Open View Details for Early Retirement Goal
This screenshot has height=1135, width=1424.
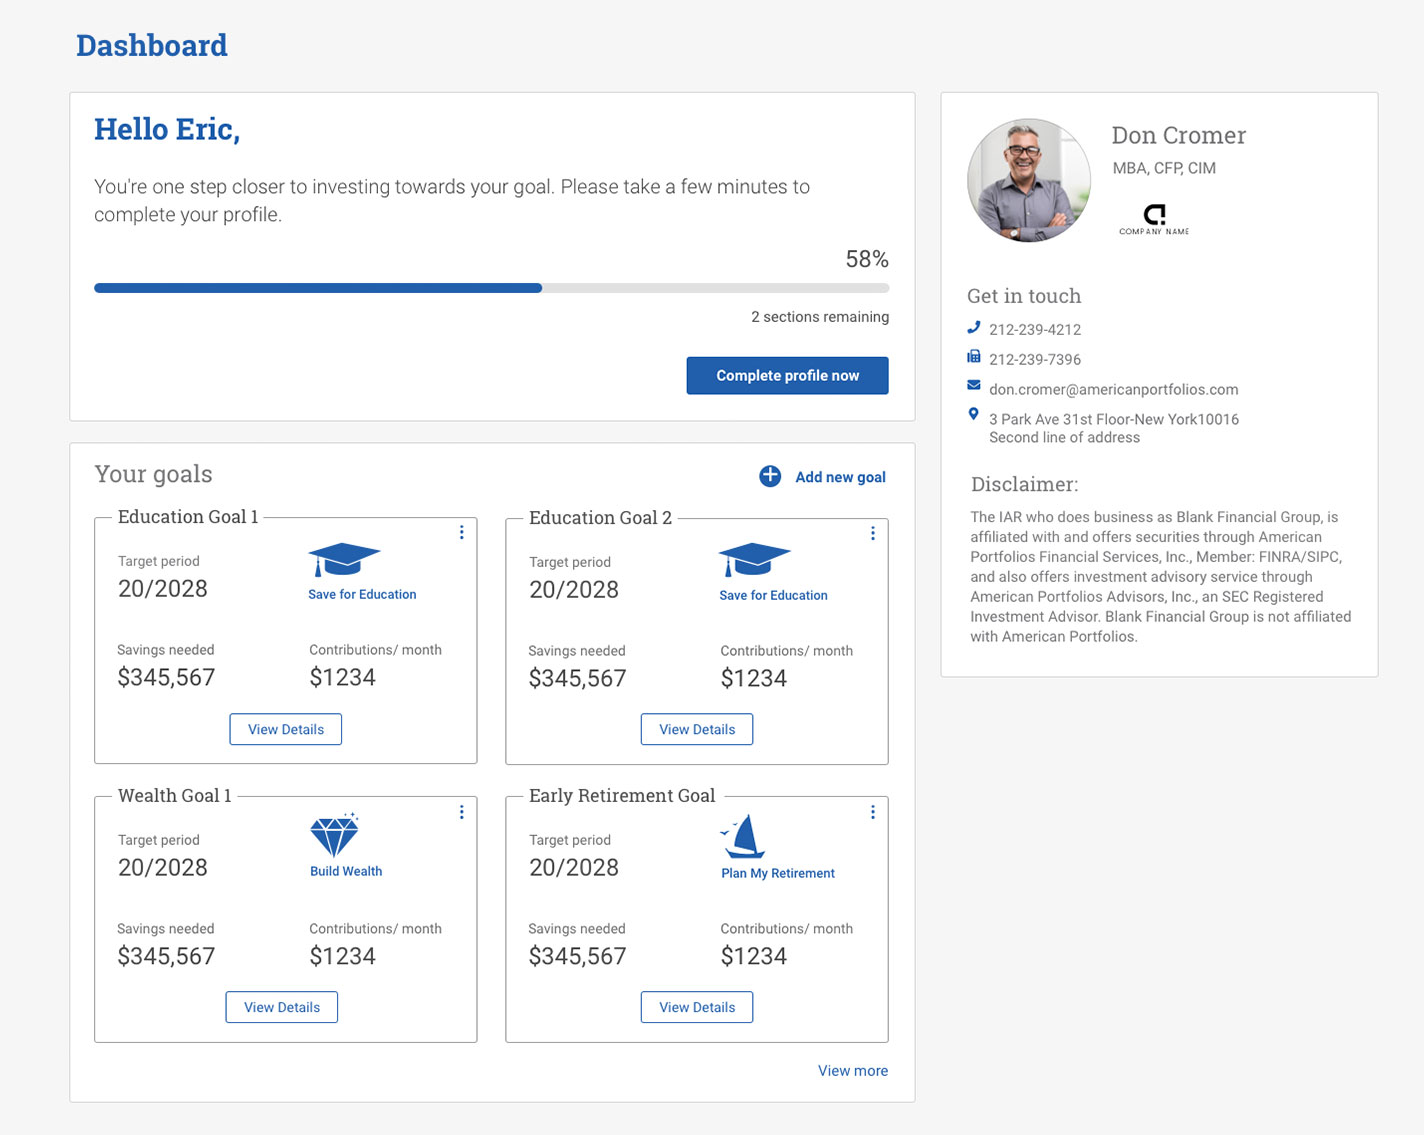click(x=697, y=1007)
